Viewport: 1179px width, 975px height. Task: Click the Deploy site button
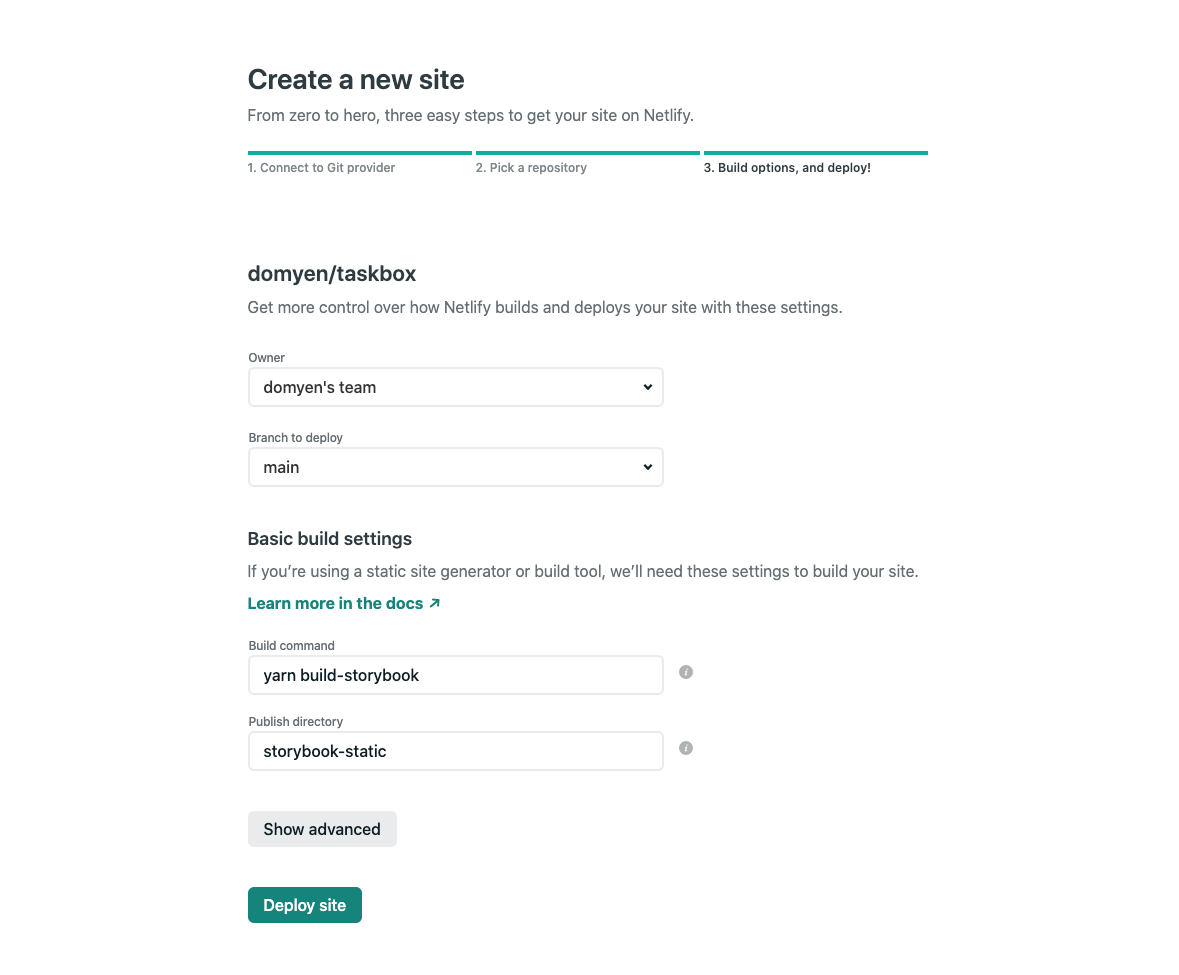[304, 904]
